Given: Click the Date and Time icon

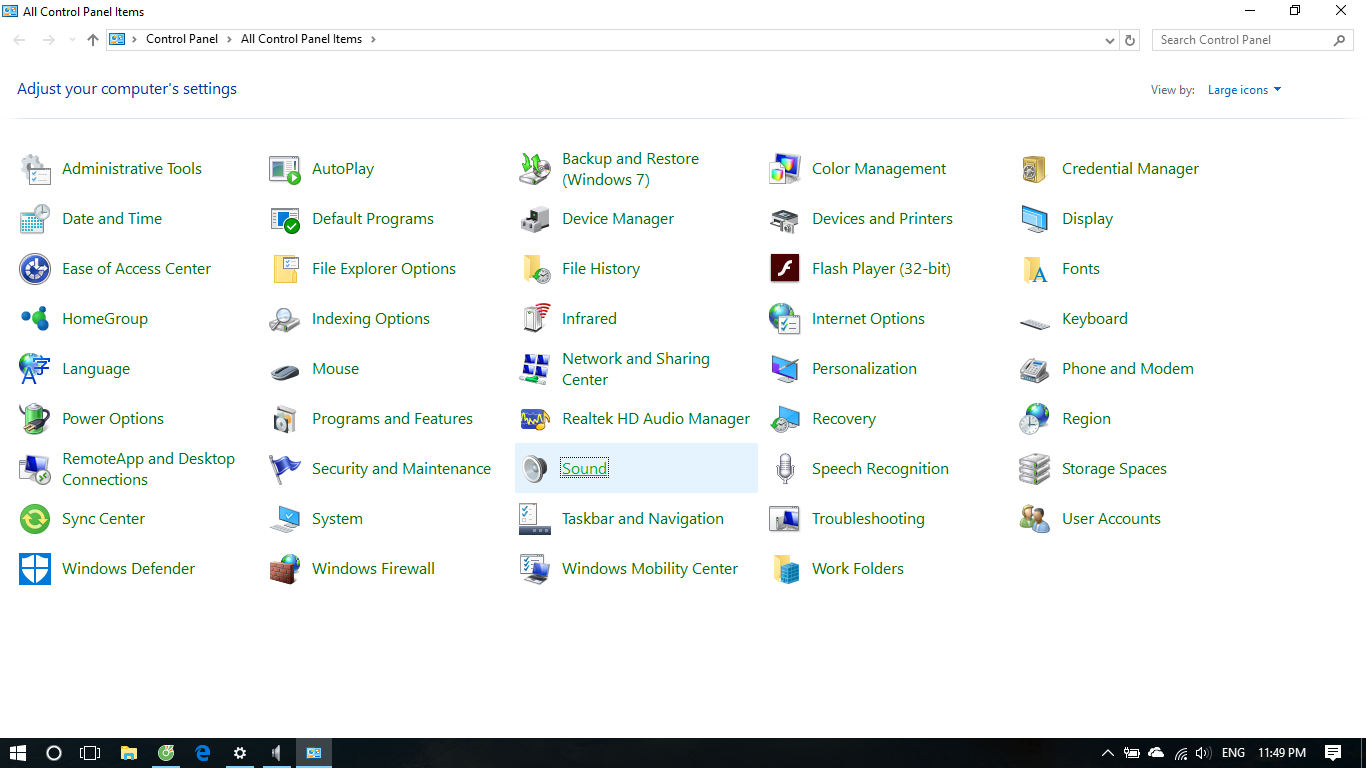Looking at the screenshot, I should pos(35,219).
